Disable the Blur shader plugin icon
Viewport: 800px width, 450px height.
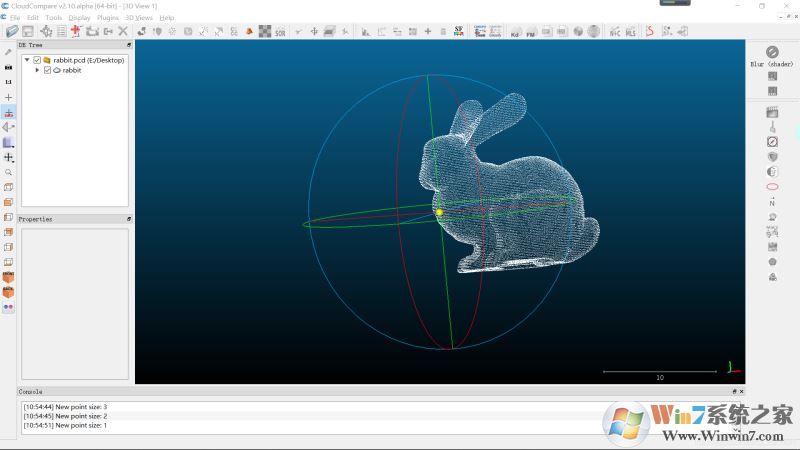tap(772, 52)
